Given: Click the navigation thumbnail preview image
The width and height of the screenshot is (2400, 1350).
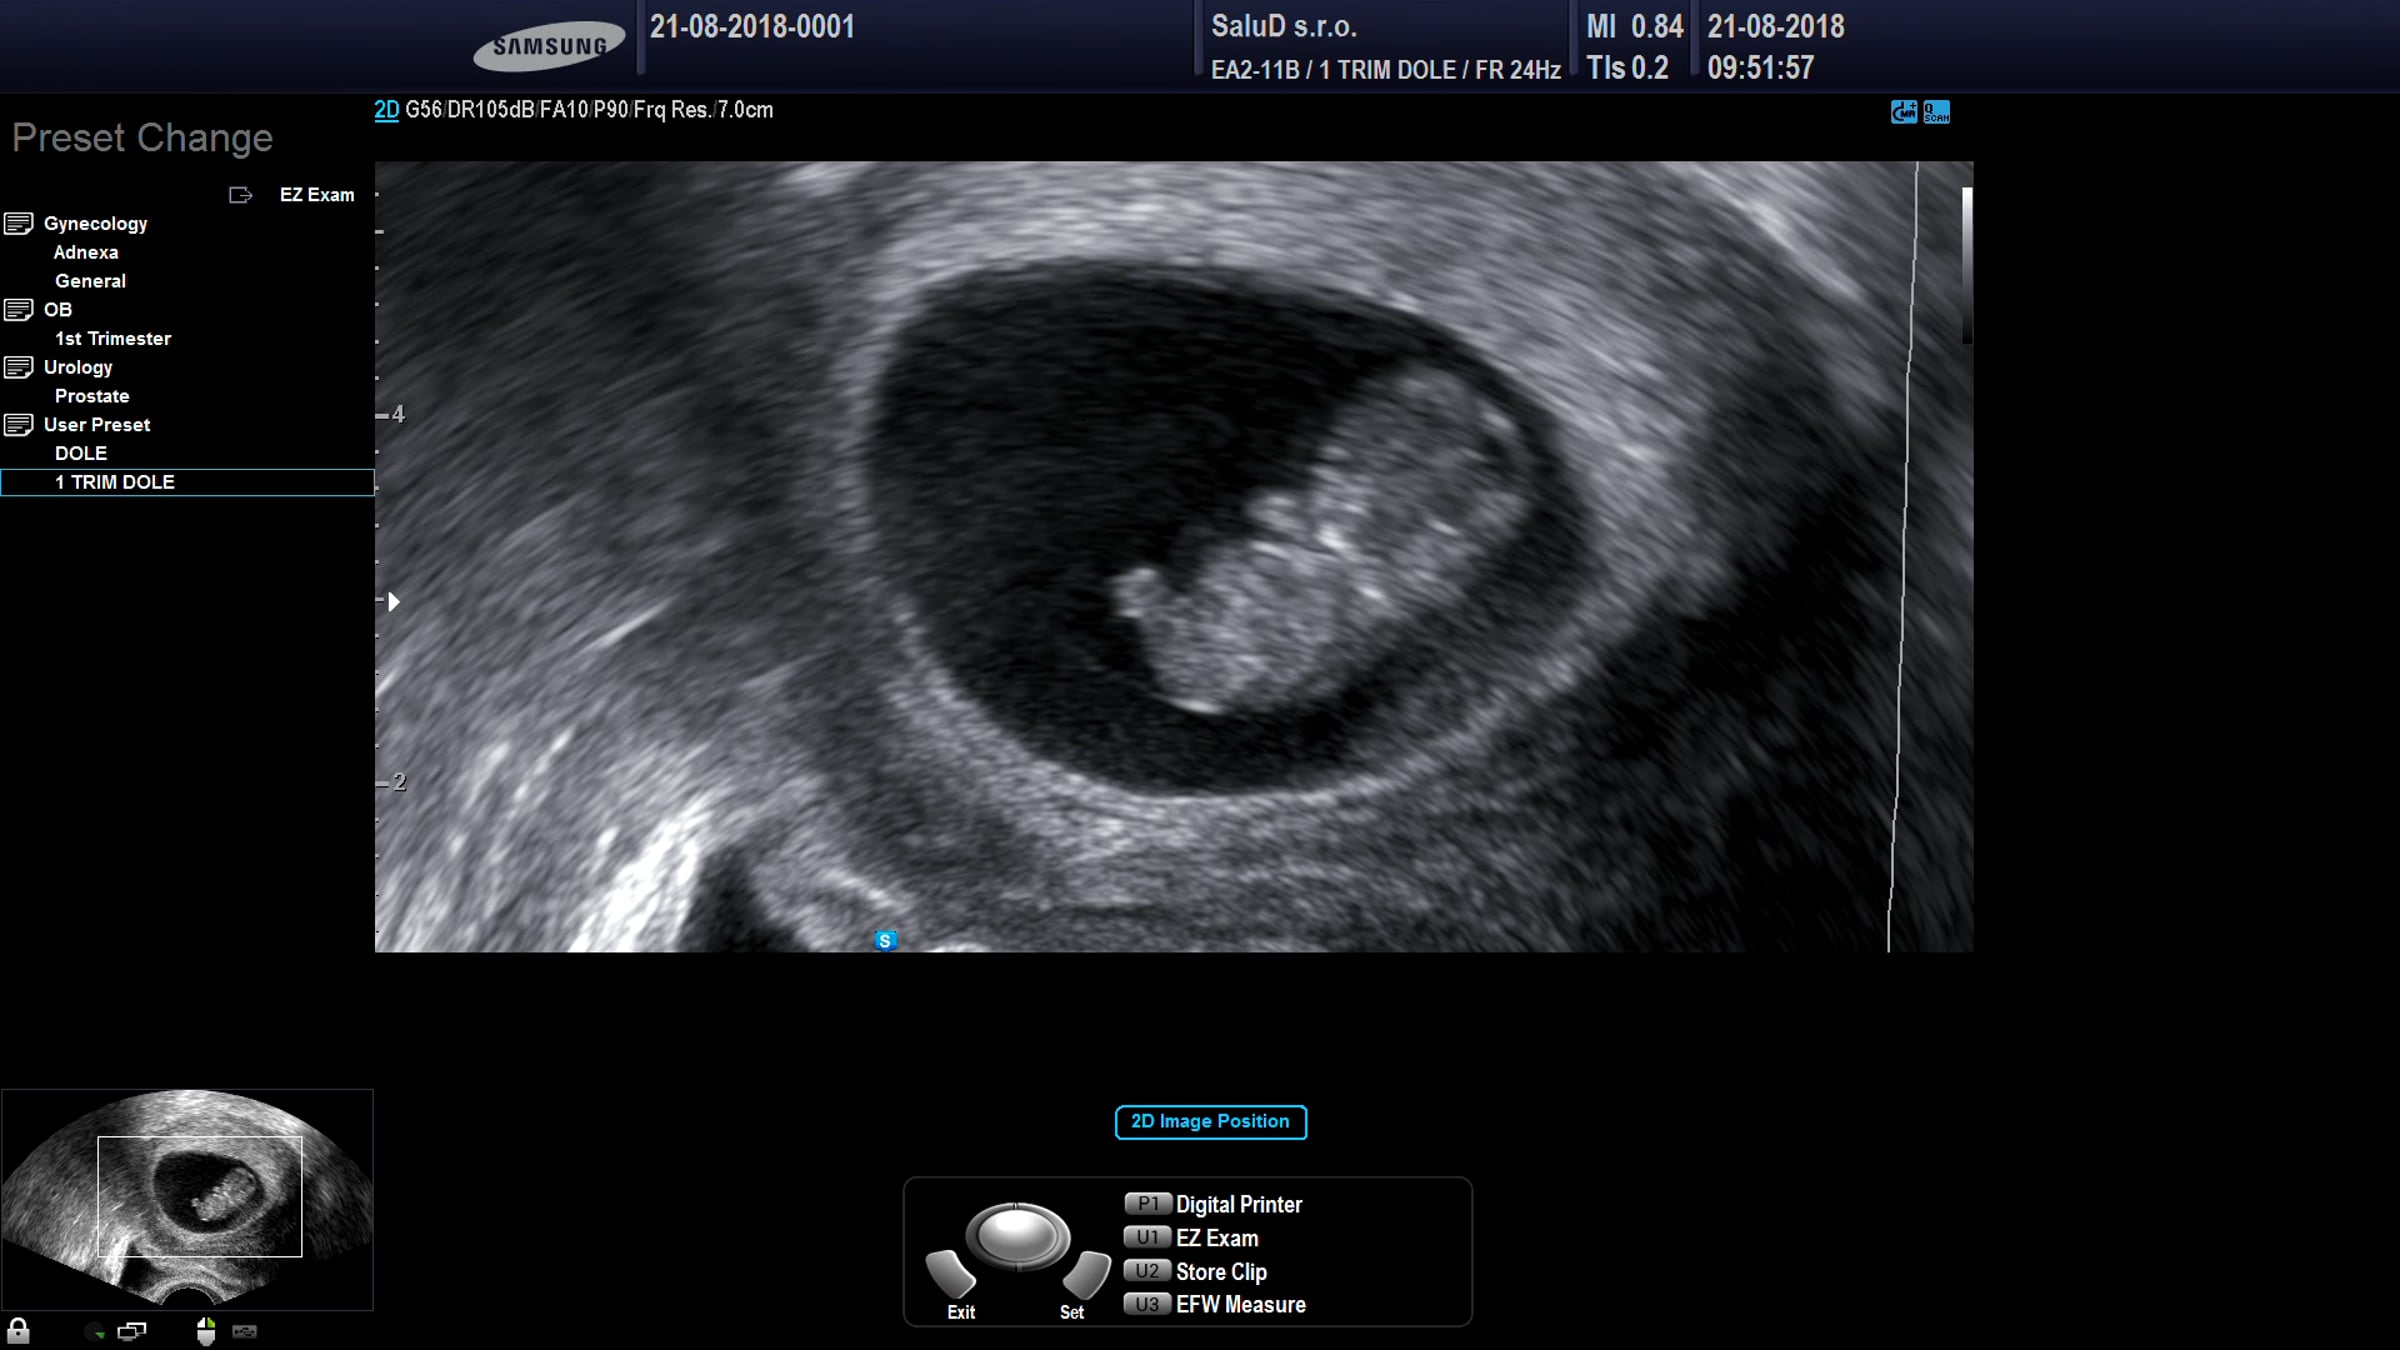Looking at the screenshot, I should coord(187,1198).
